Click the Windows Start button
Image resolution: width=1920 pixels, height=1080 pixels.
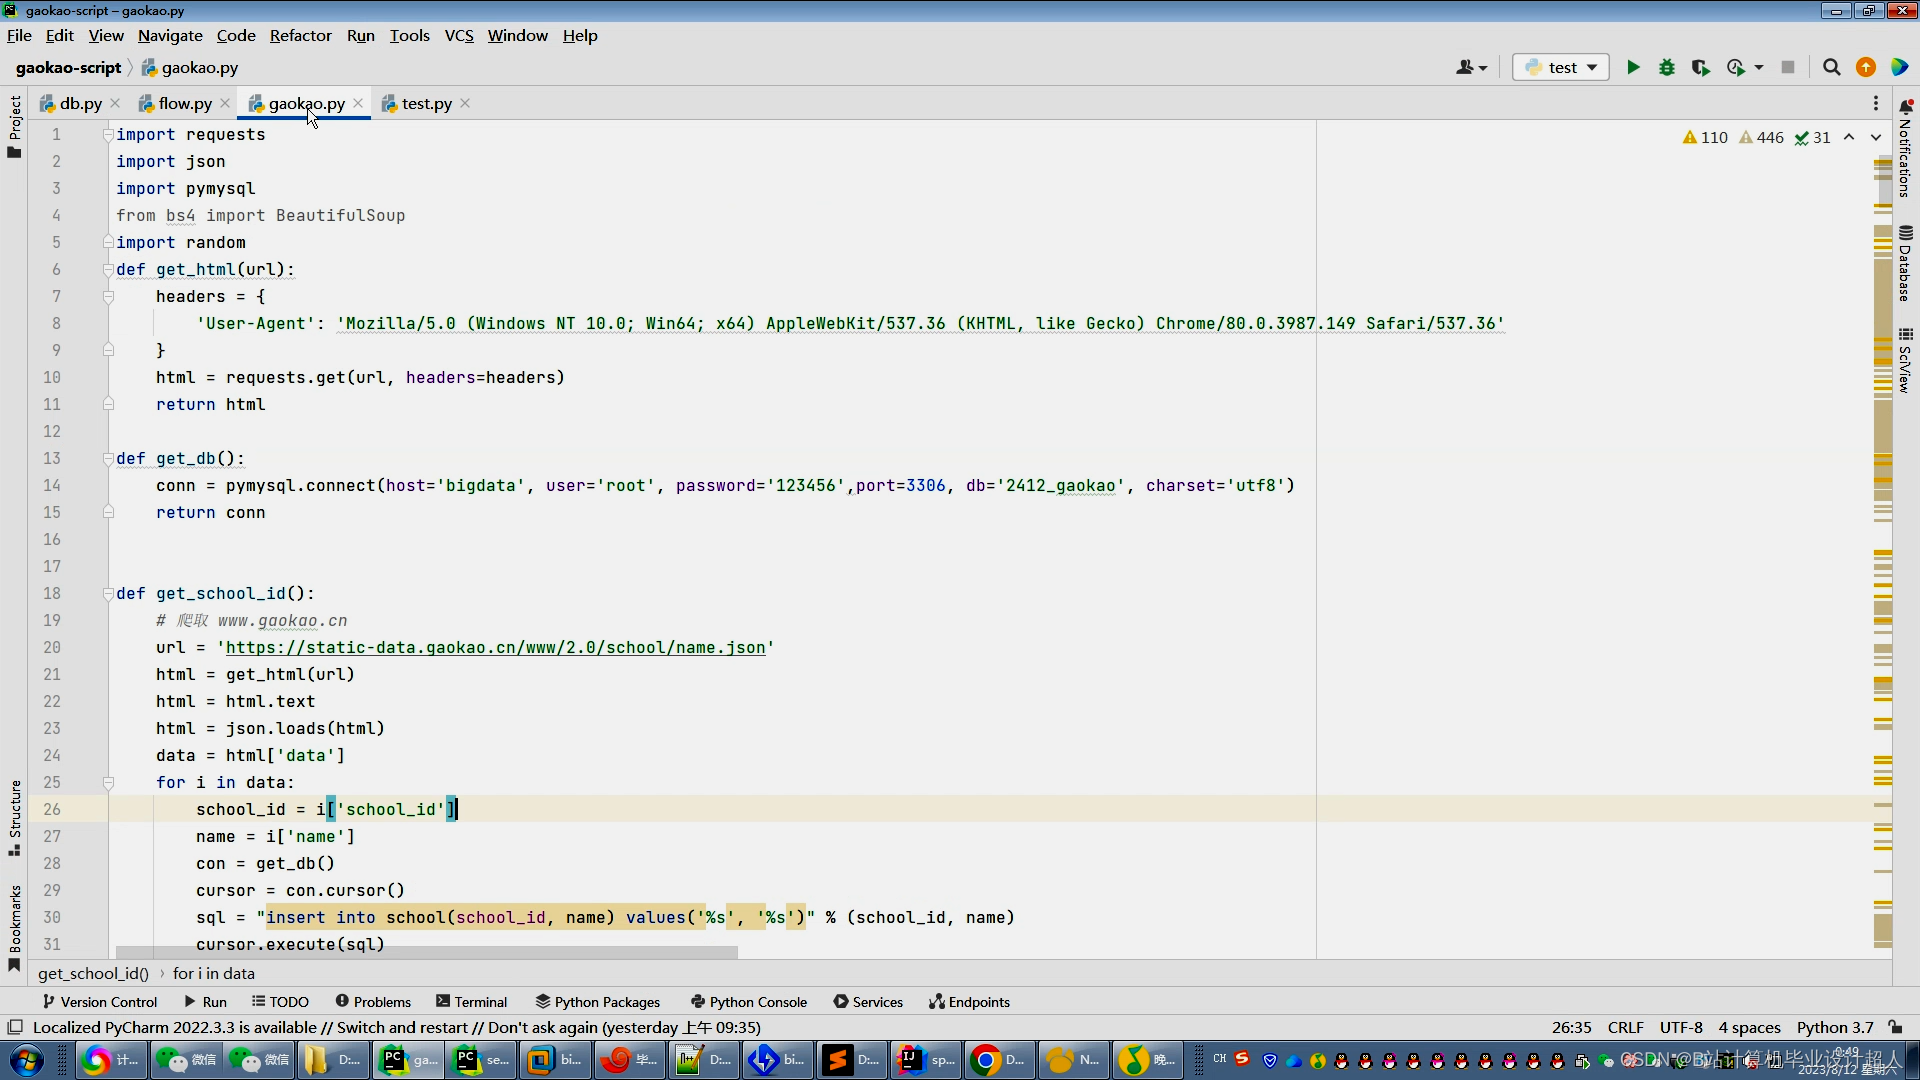(27, 1060)
